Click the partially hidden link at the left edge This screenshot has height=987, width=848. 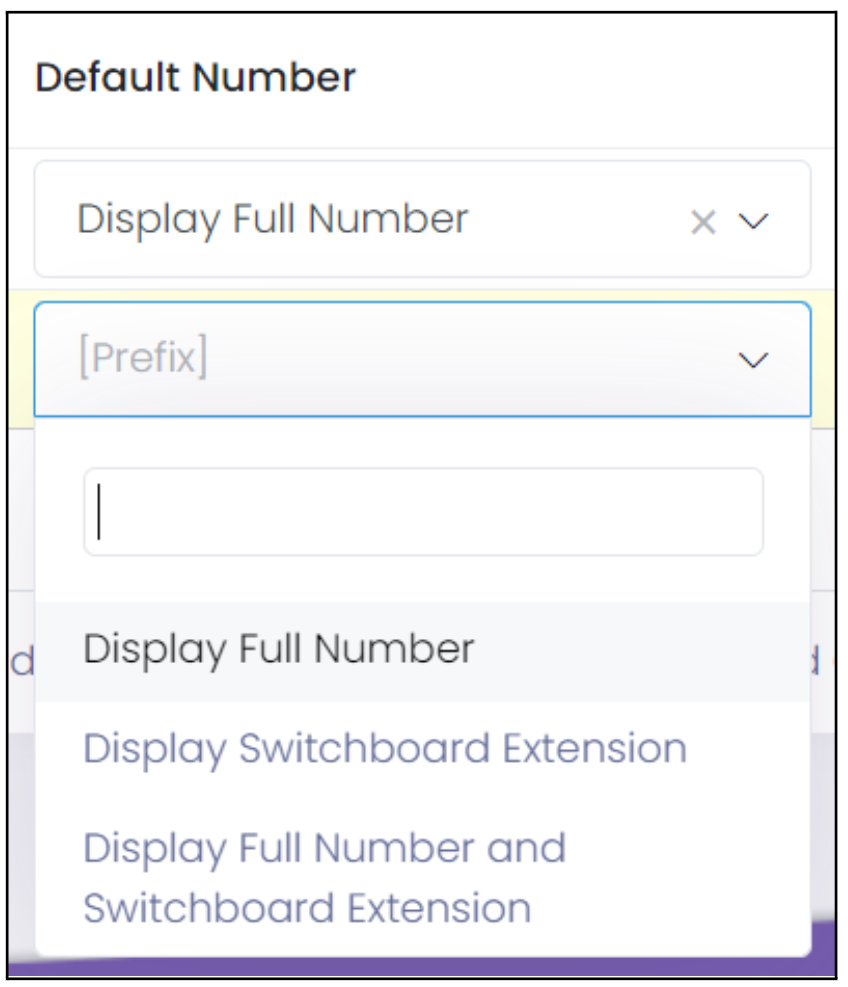(23, 661)
